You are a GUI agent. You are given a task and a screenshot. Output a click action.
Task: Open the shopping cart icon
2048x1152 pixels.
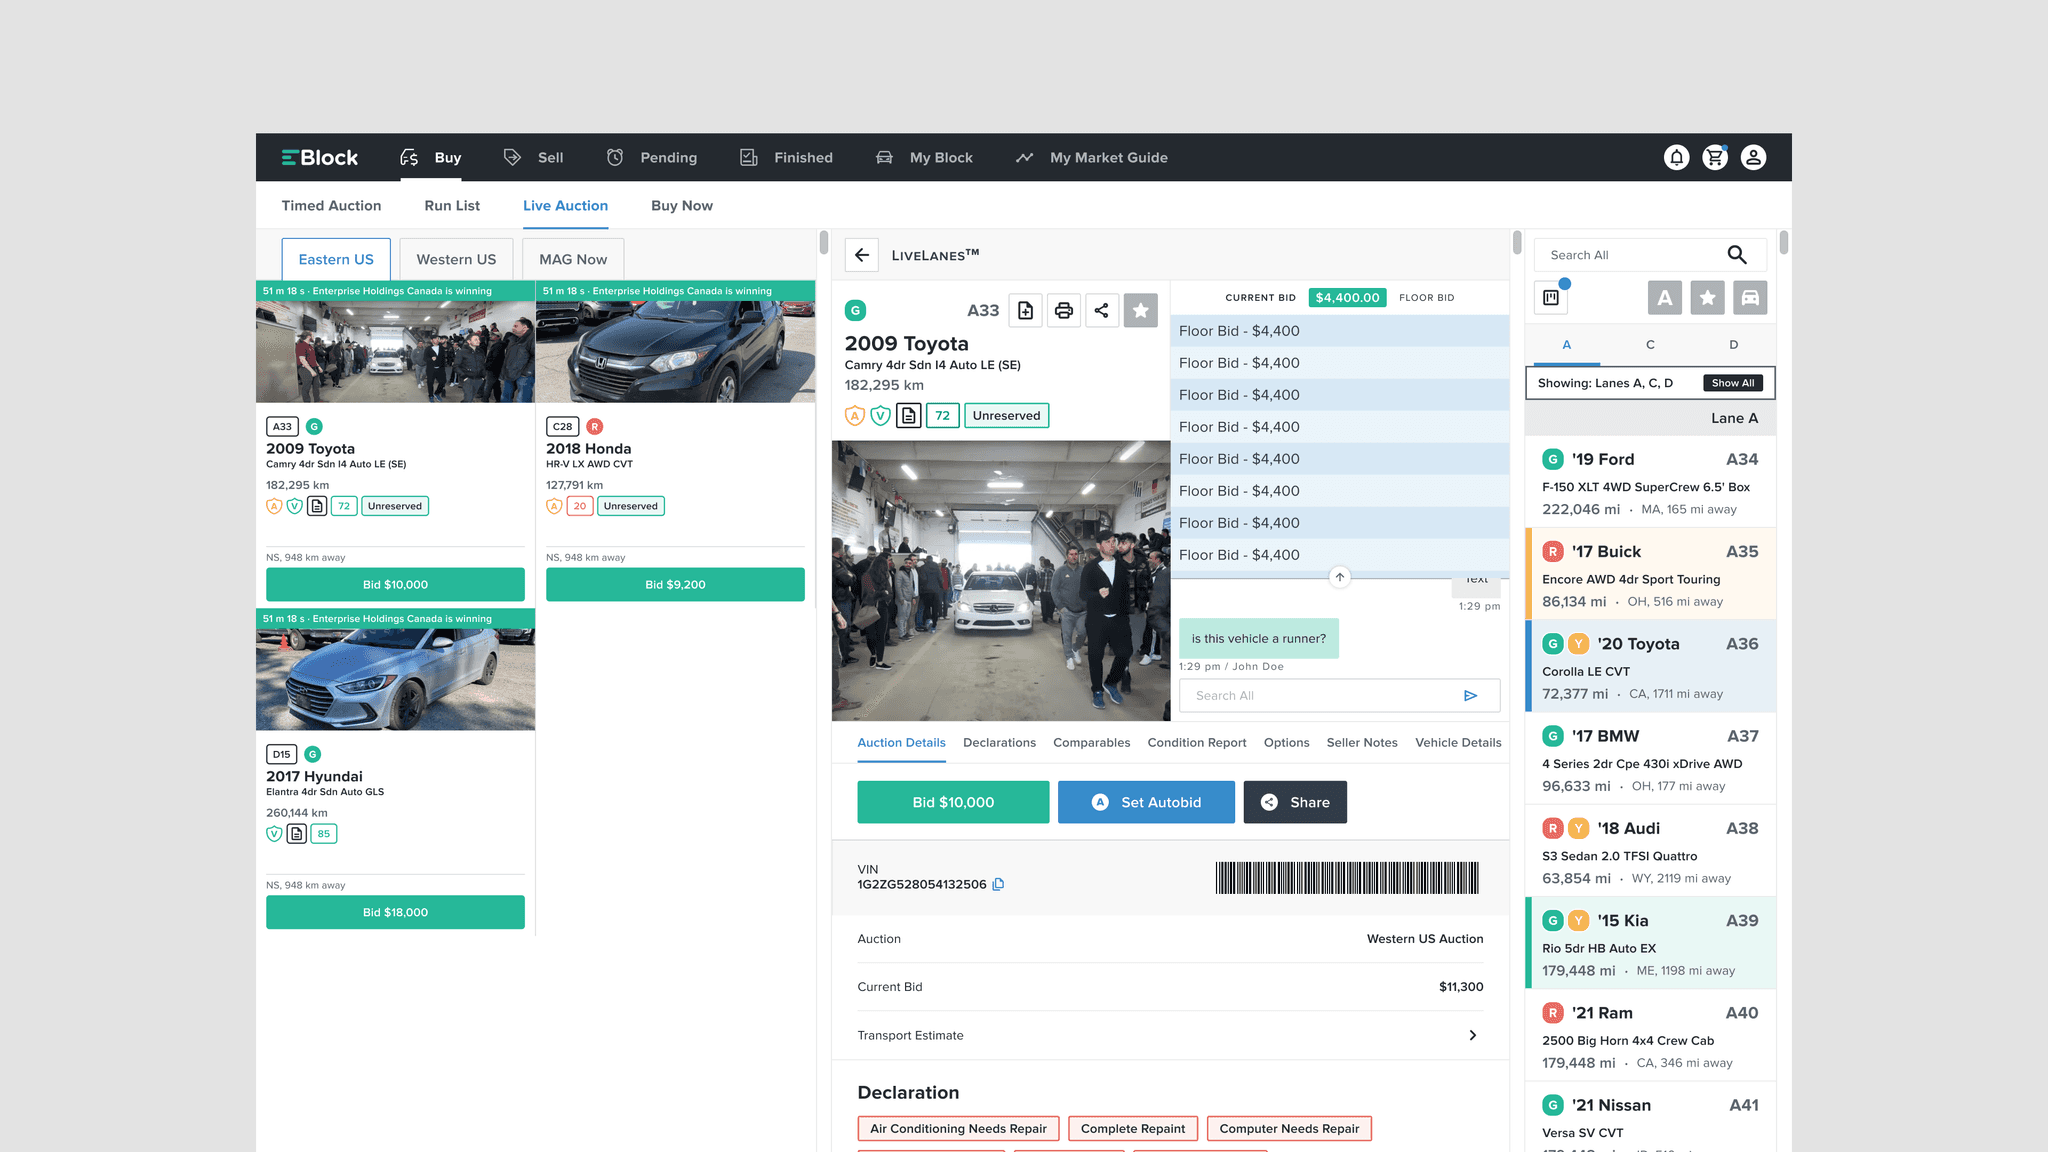point(1715,157)
